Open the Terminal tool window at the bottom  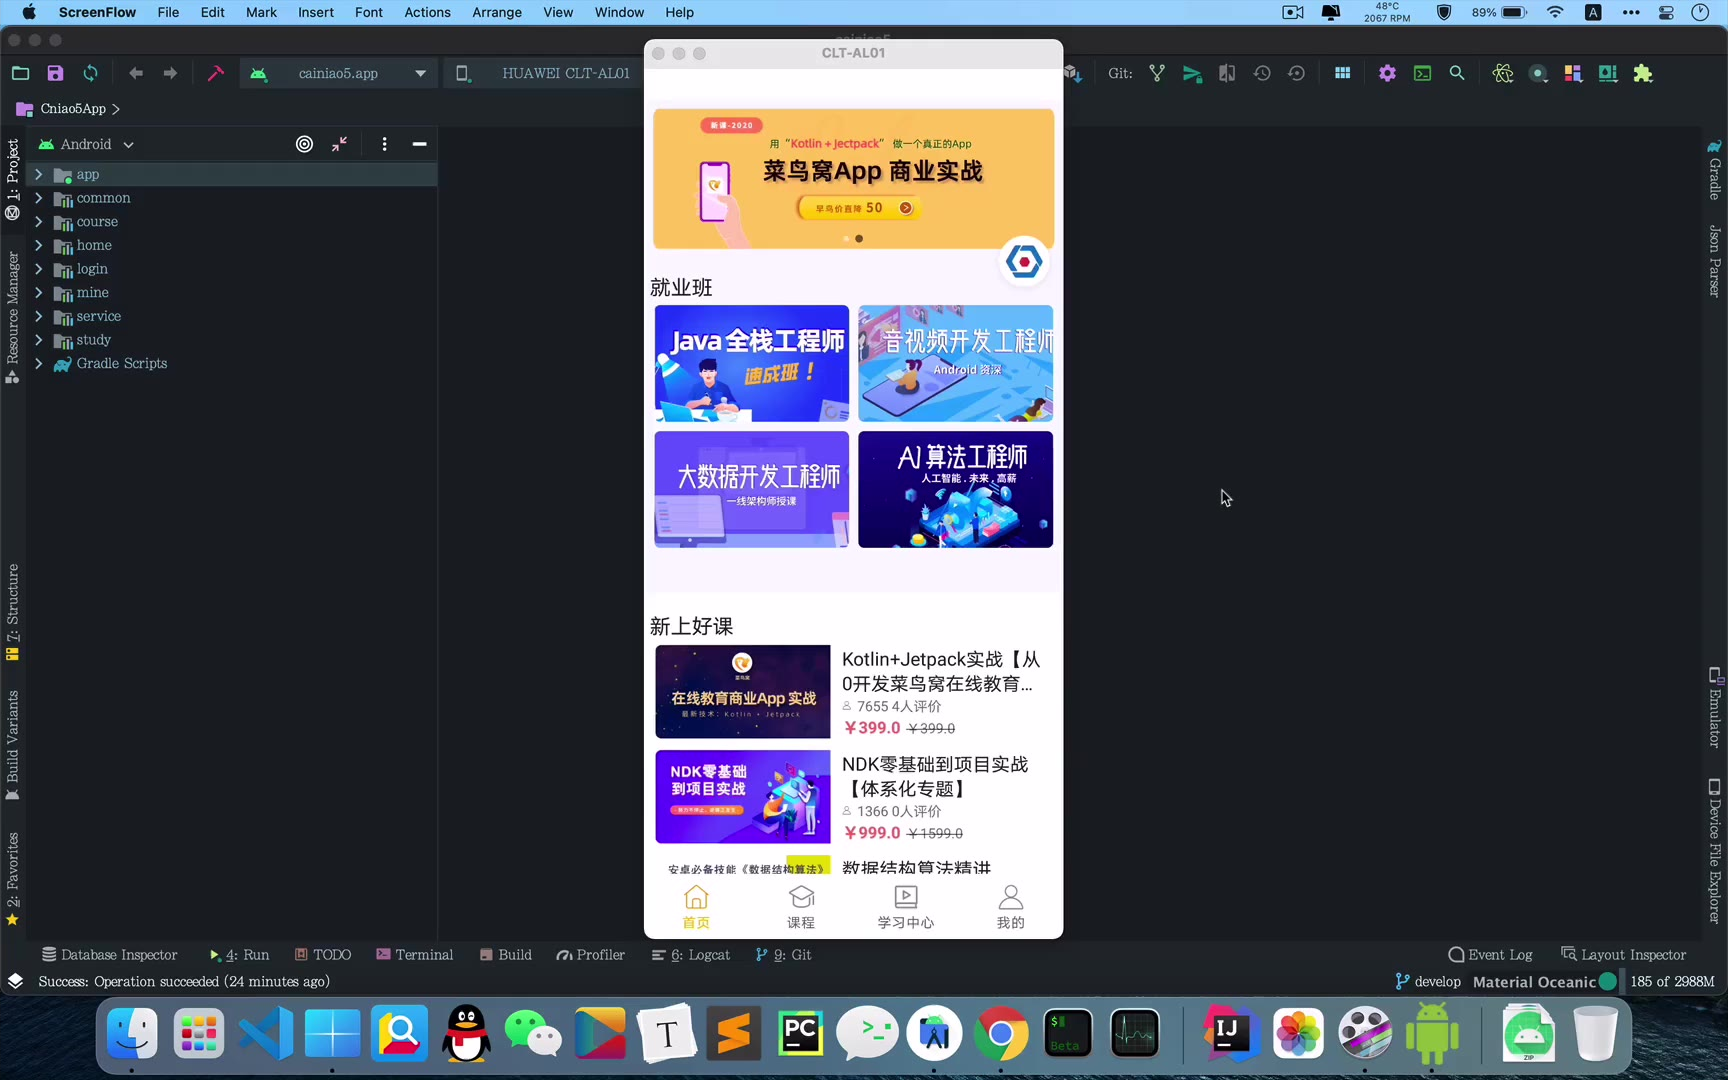[415, 955]
